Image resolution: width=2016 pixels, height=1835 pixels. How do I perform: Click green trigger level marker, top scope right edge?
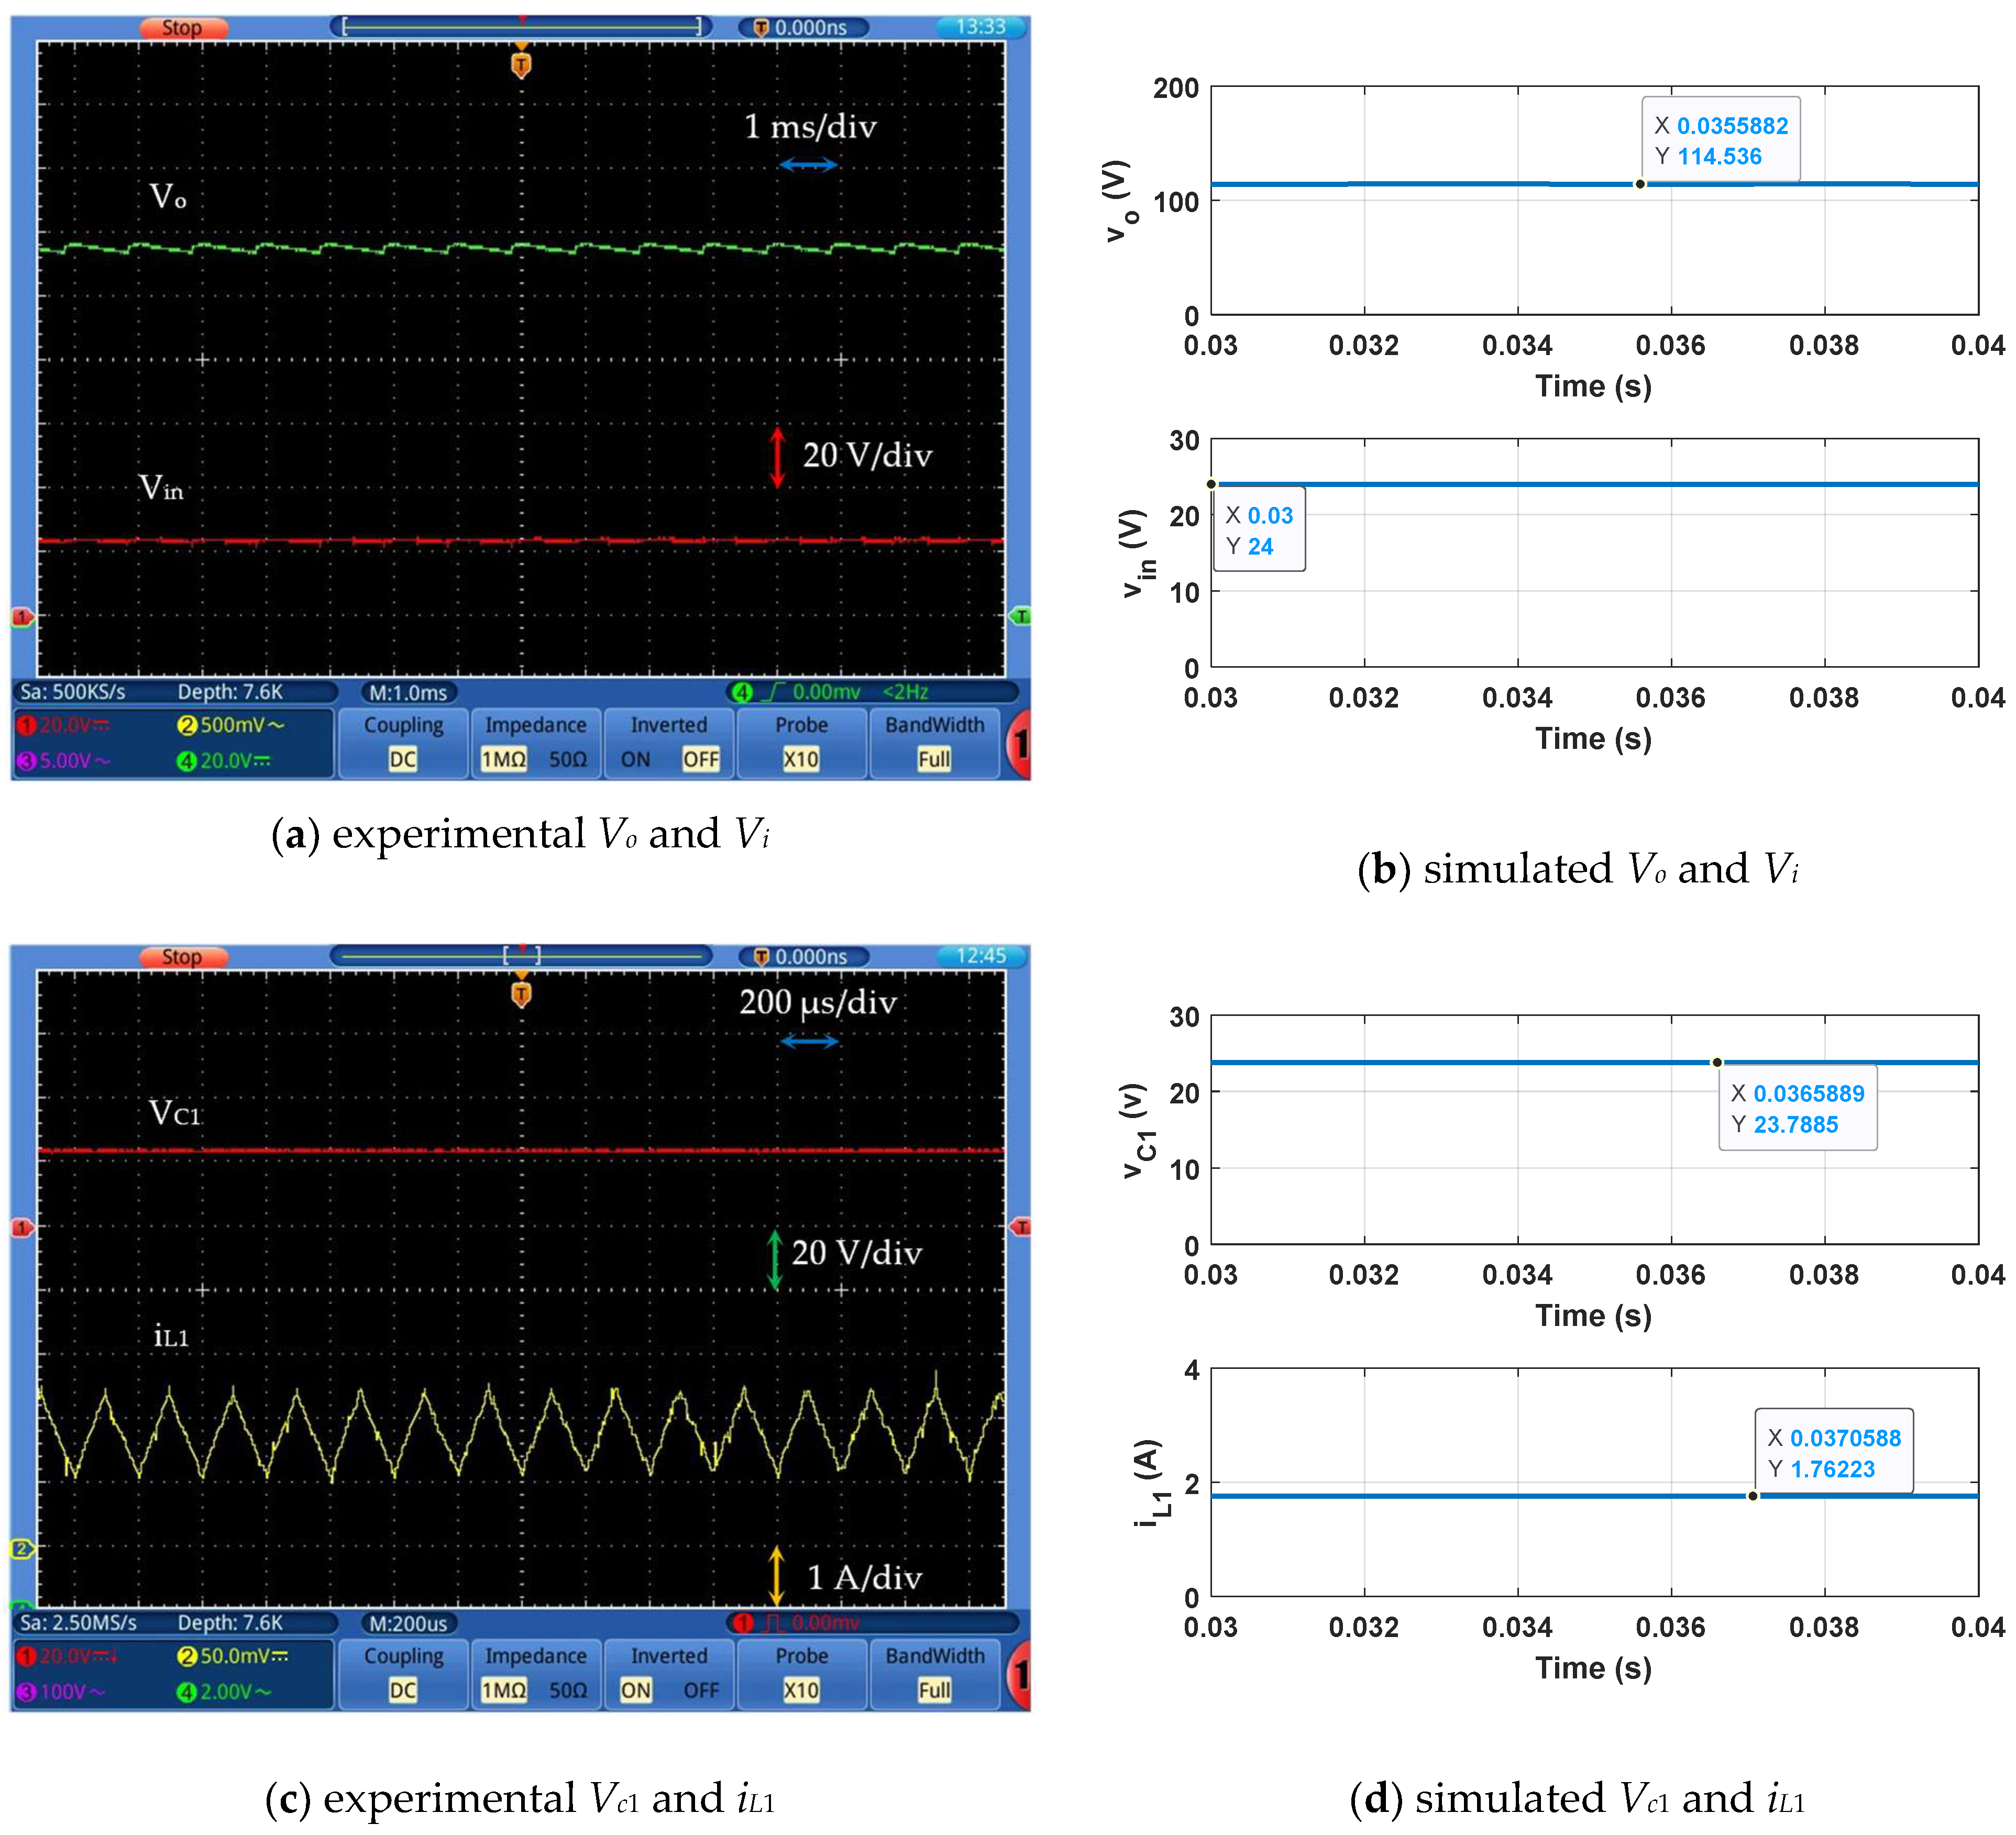[1020, 616]
